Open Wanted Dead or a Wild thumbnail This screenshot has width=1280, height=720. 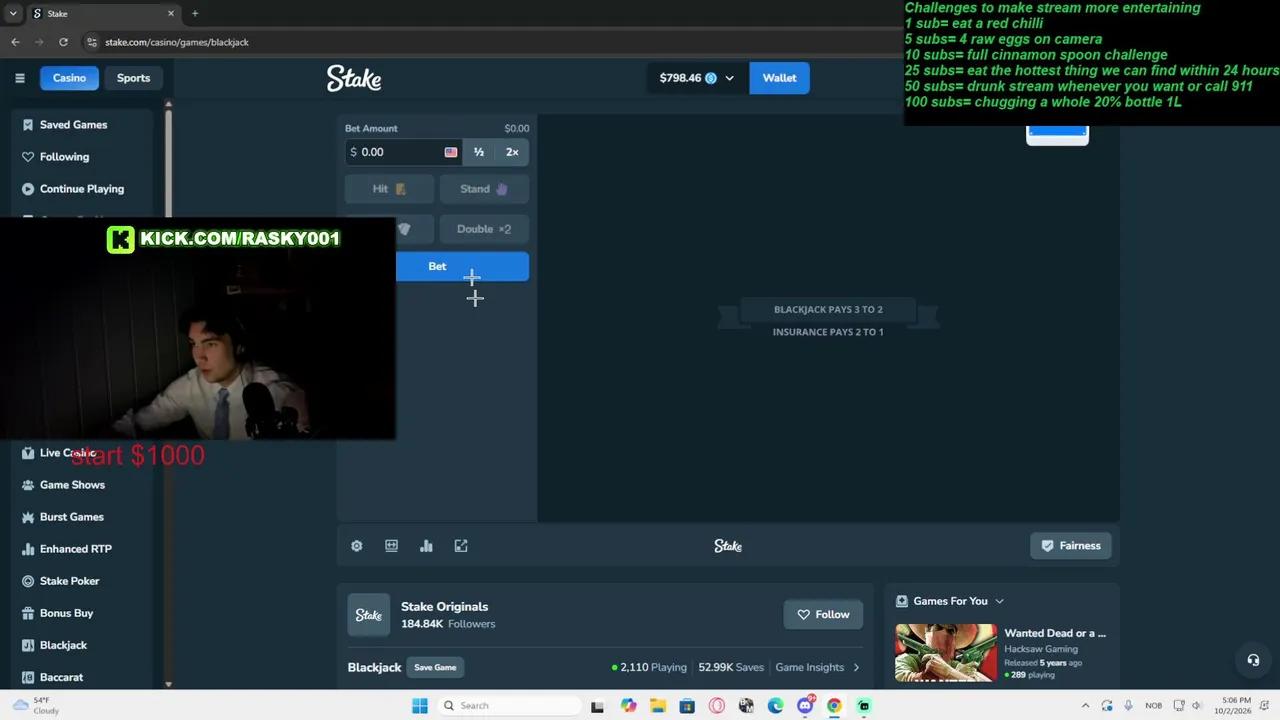946,653
